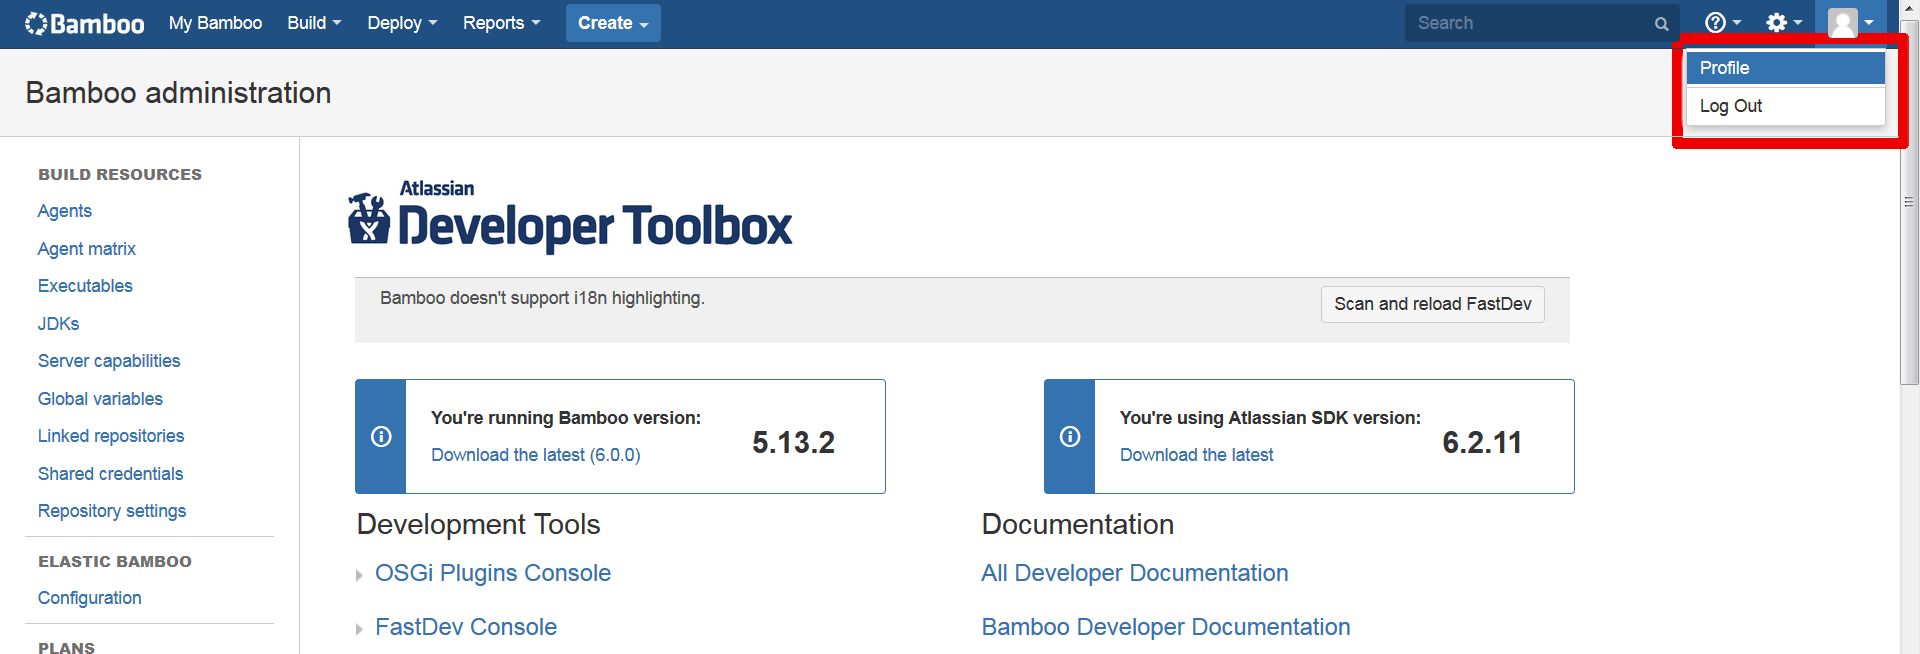Screen dimensions: 1920x654
Task: Click the Developer Toolbox logo icon
Action: pyautogui.click(x=369, y=218)
